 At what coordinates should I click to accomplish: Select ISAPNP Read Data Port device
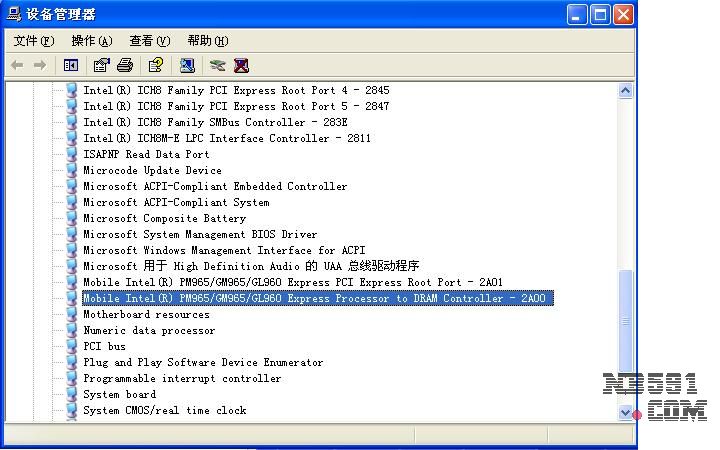pyautogui.click(x=146, y=154)
